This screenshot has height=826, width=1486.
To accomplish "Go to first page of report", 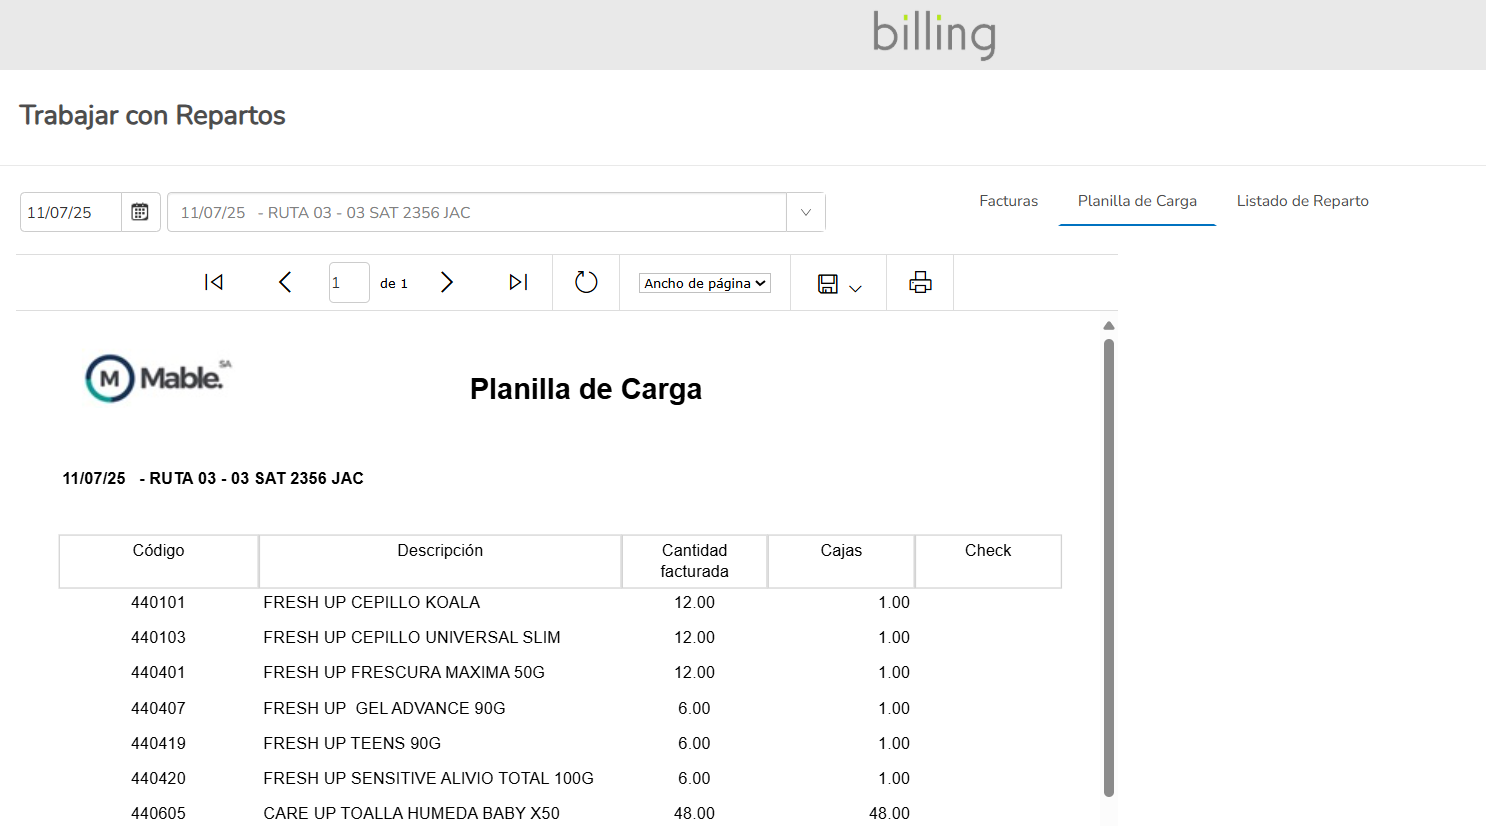I will 214,283.
